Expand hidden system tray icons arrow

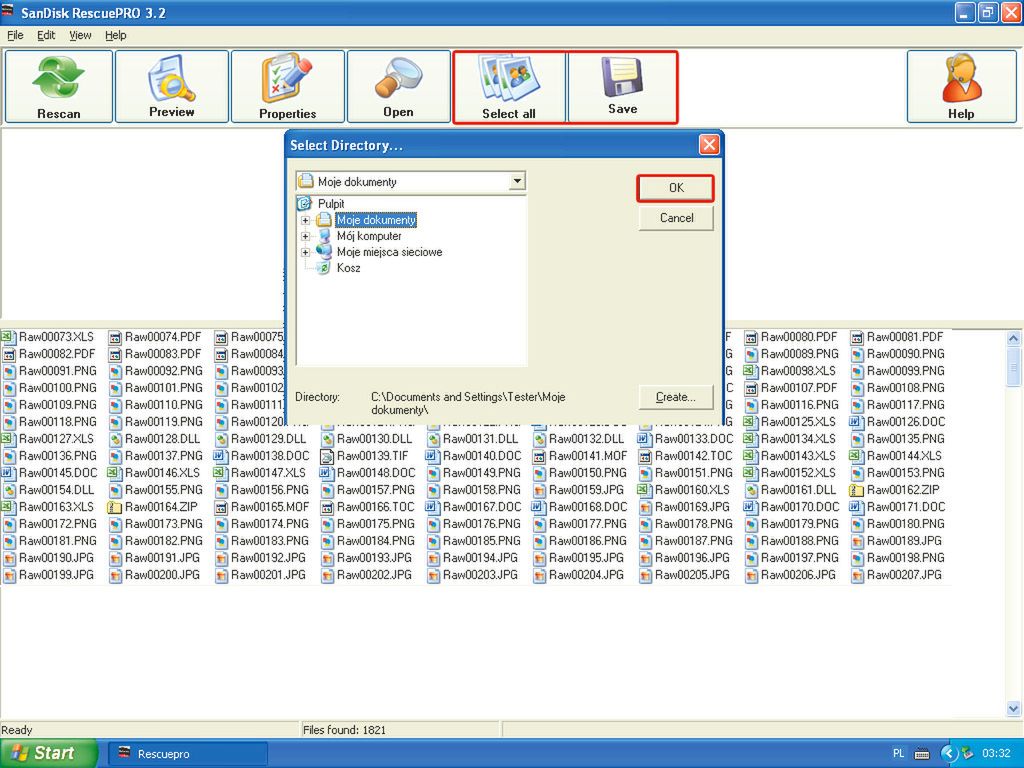[x=949, y=754]
